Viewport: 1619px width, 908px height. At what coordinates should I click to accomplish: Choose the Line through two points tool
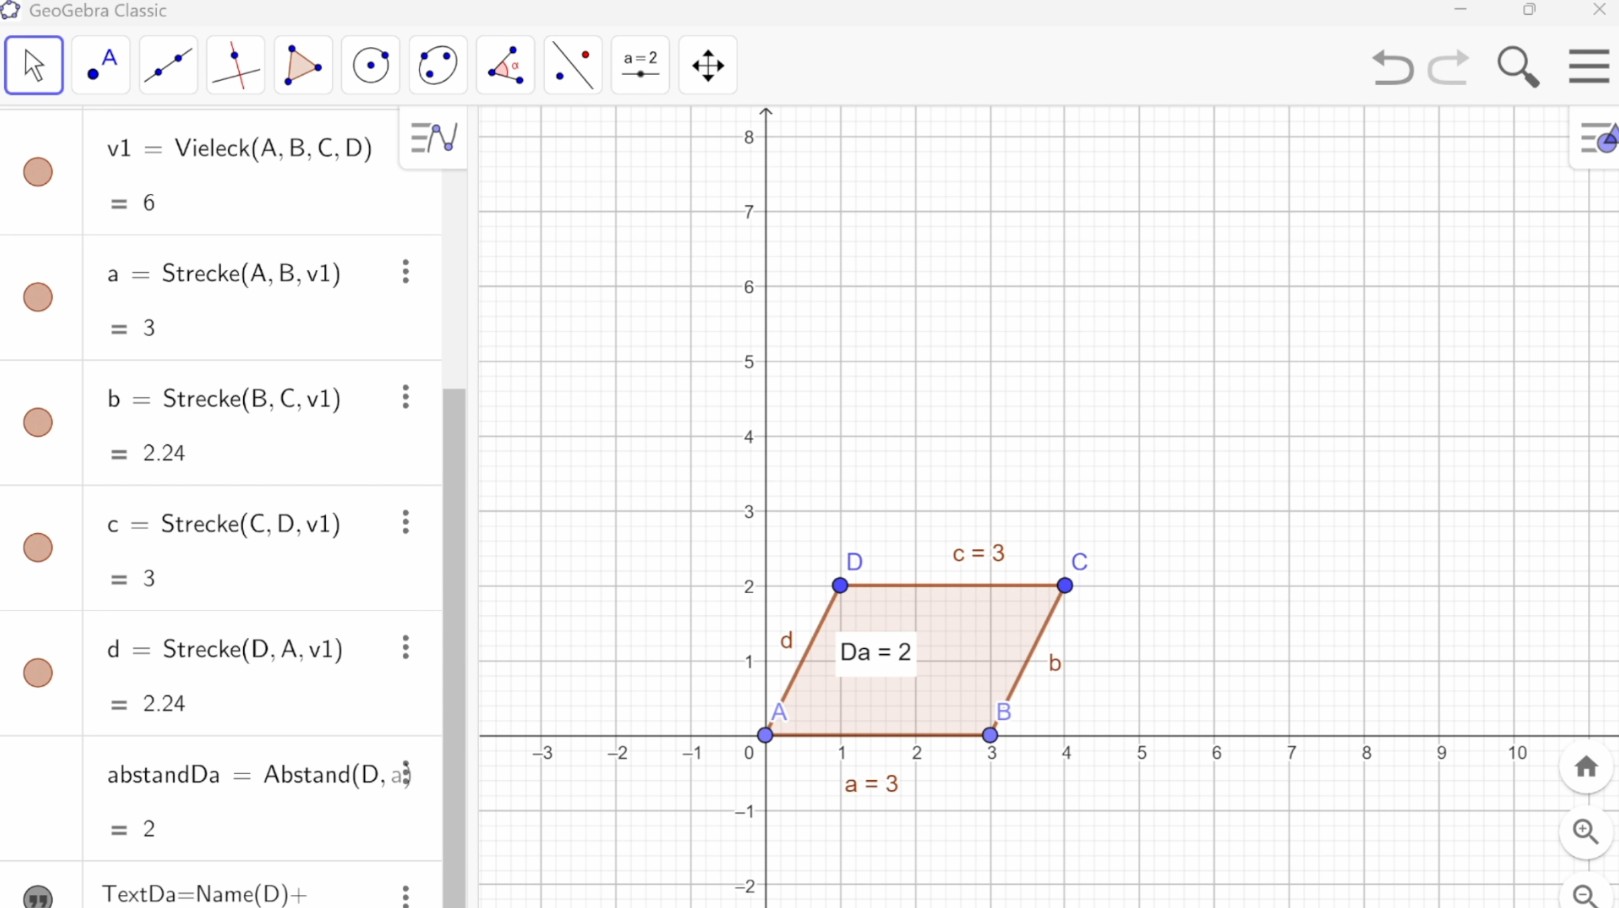coord(168,66)
